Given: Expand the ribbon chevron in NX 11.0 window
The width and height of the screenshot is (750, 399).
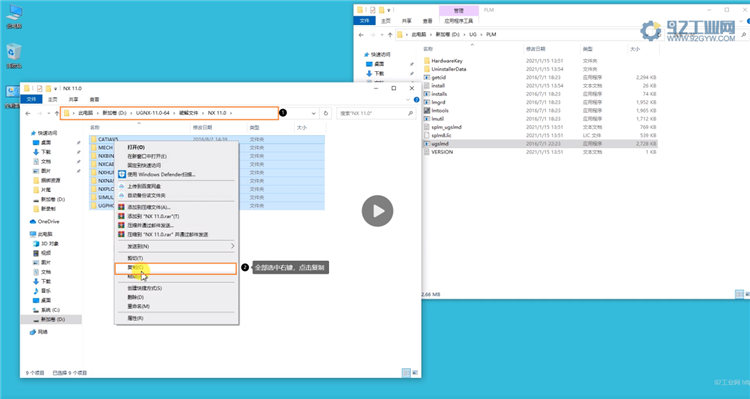Looking at the screenshot, I should point(408,100).
